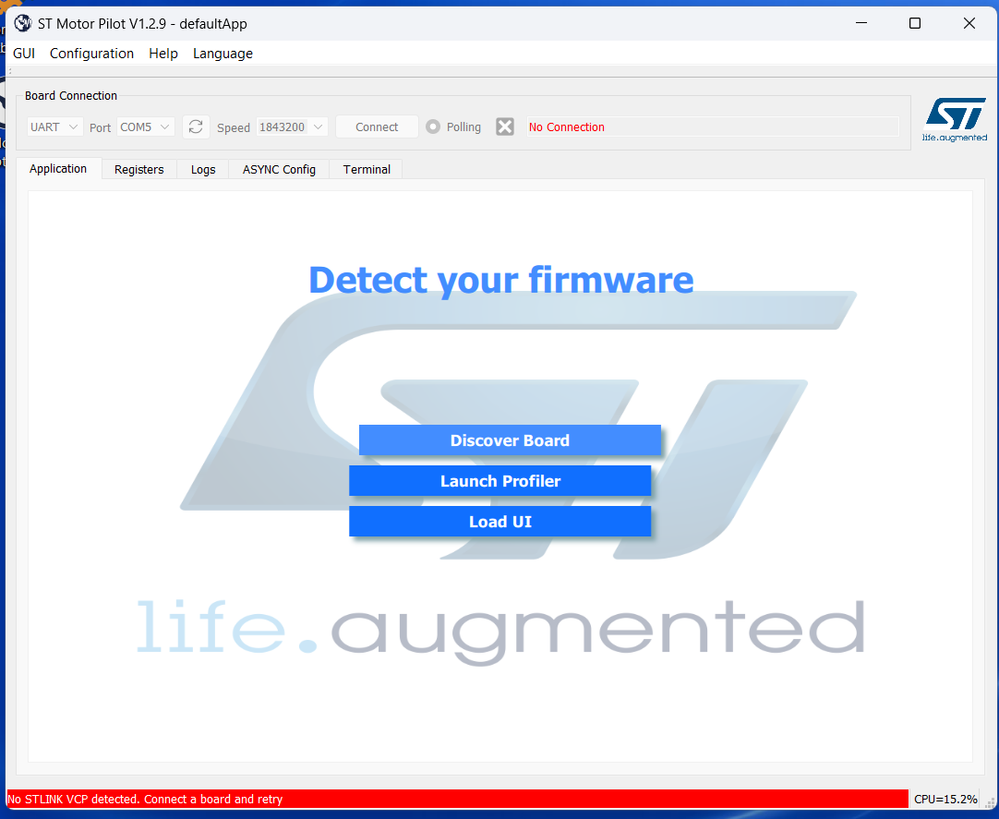Click the refresh ports icon
This screenshot has width=999, height=819.
pyautogui.click(x=196, y=127)
